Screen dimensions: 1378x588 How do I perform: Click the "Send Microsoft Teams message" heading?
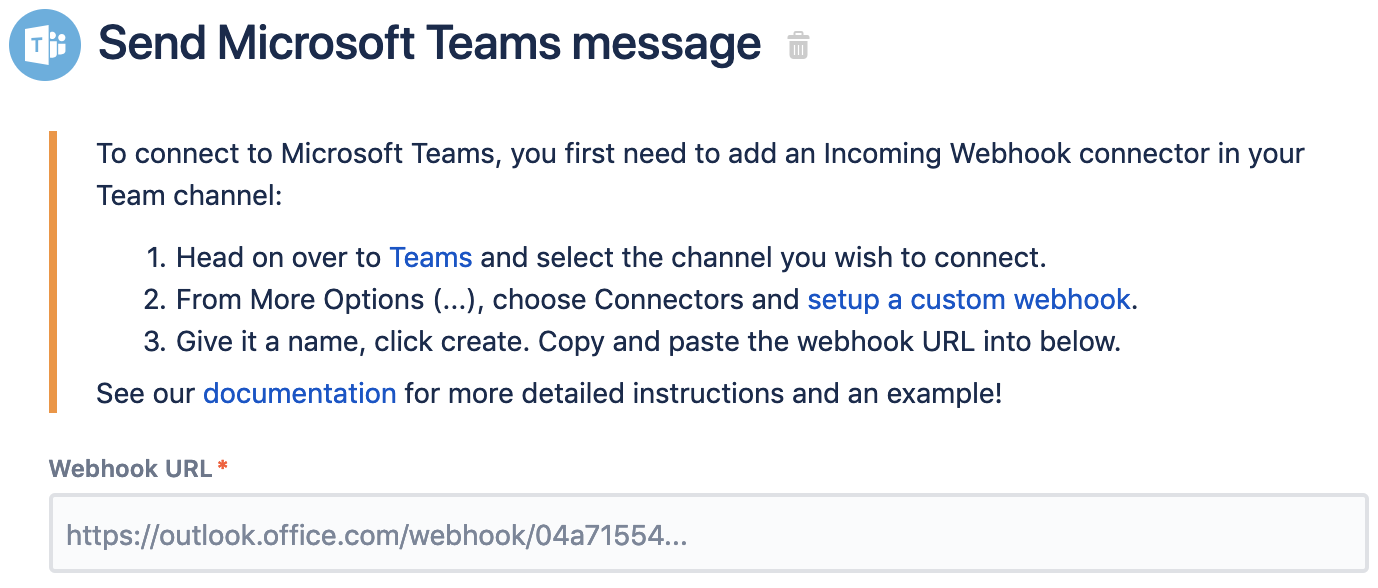coord(430,44)
